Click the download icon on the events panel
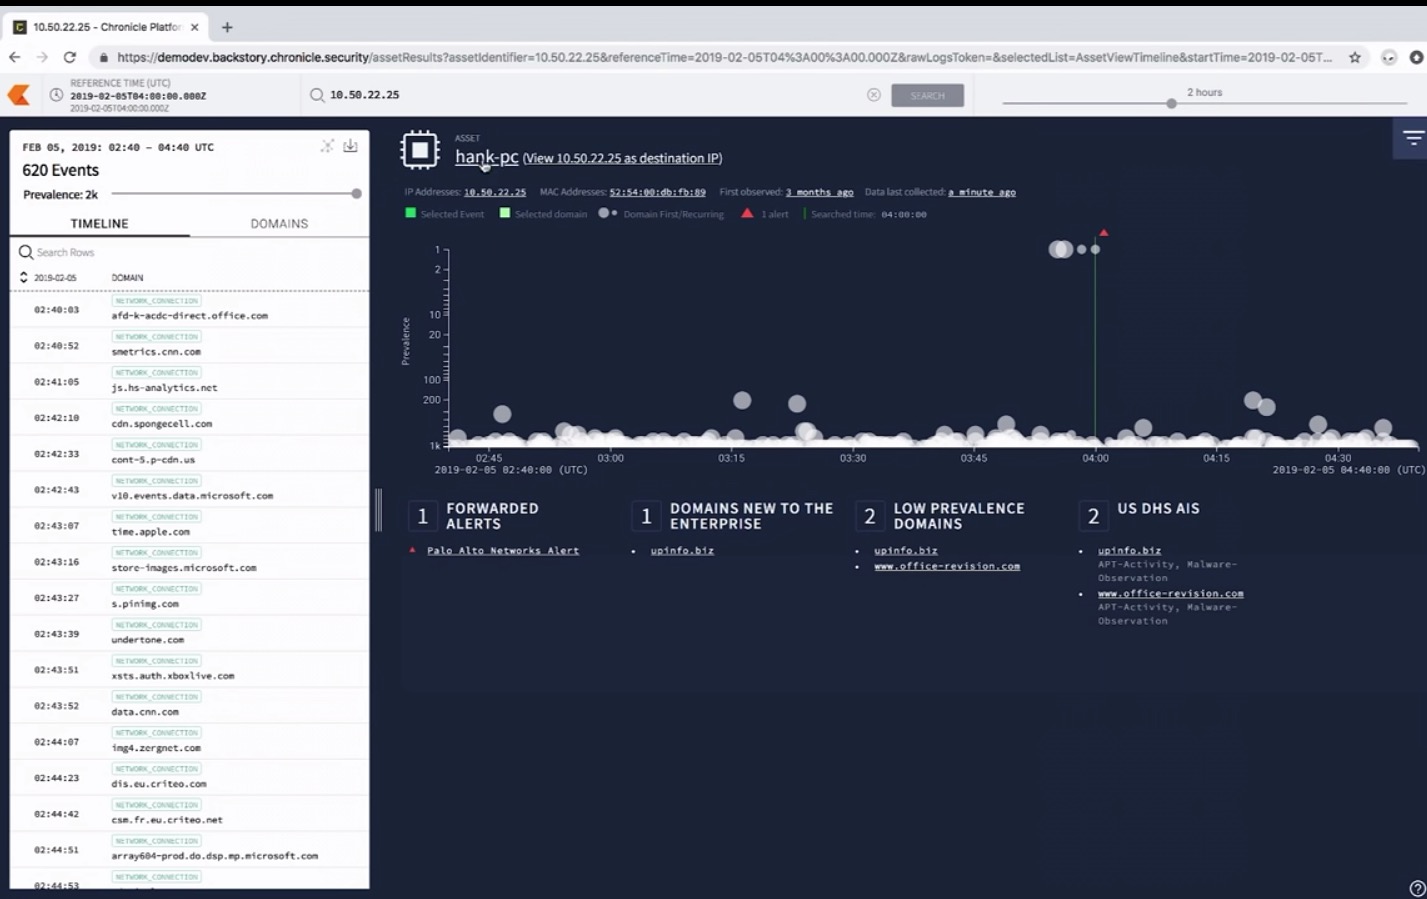 coord(348,144)
